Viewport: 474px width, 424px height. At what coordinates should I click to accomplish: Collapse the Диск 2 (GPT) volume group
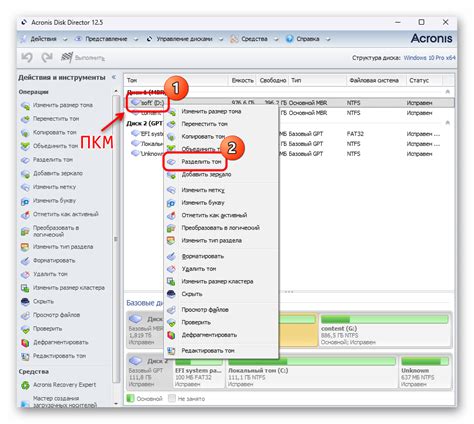(x=448, y=123)
